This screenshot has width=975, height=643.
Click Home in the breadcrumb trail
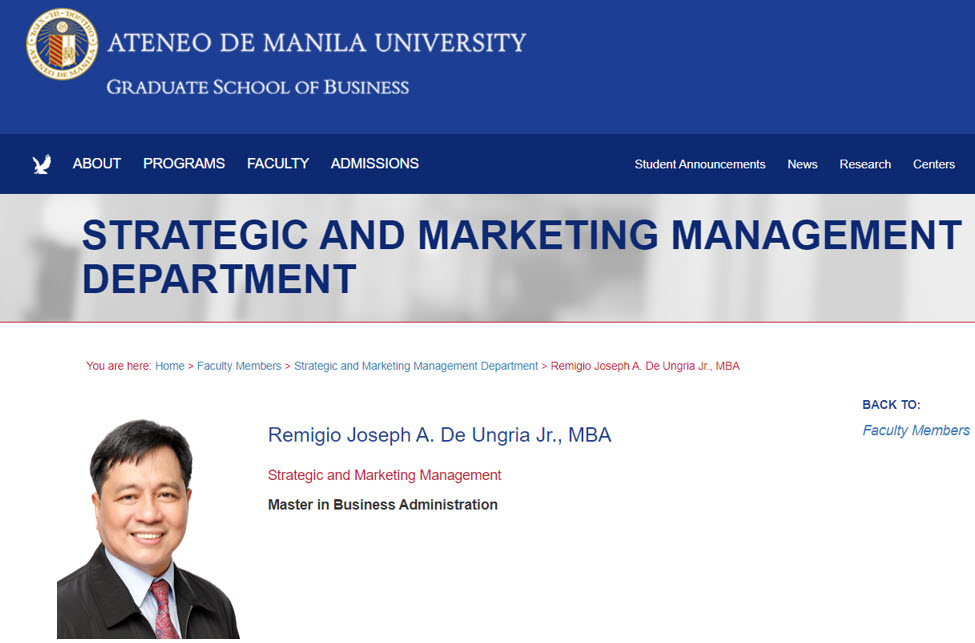[170, 366]
